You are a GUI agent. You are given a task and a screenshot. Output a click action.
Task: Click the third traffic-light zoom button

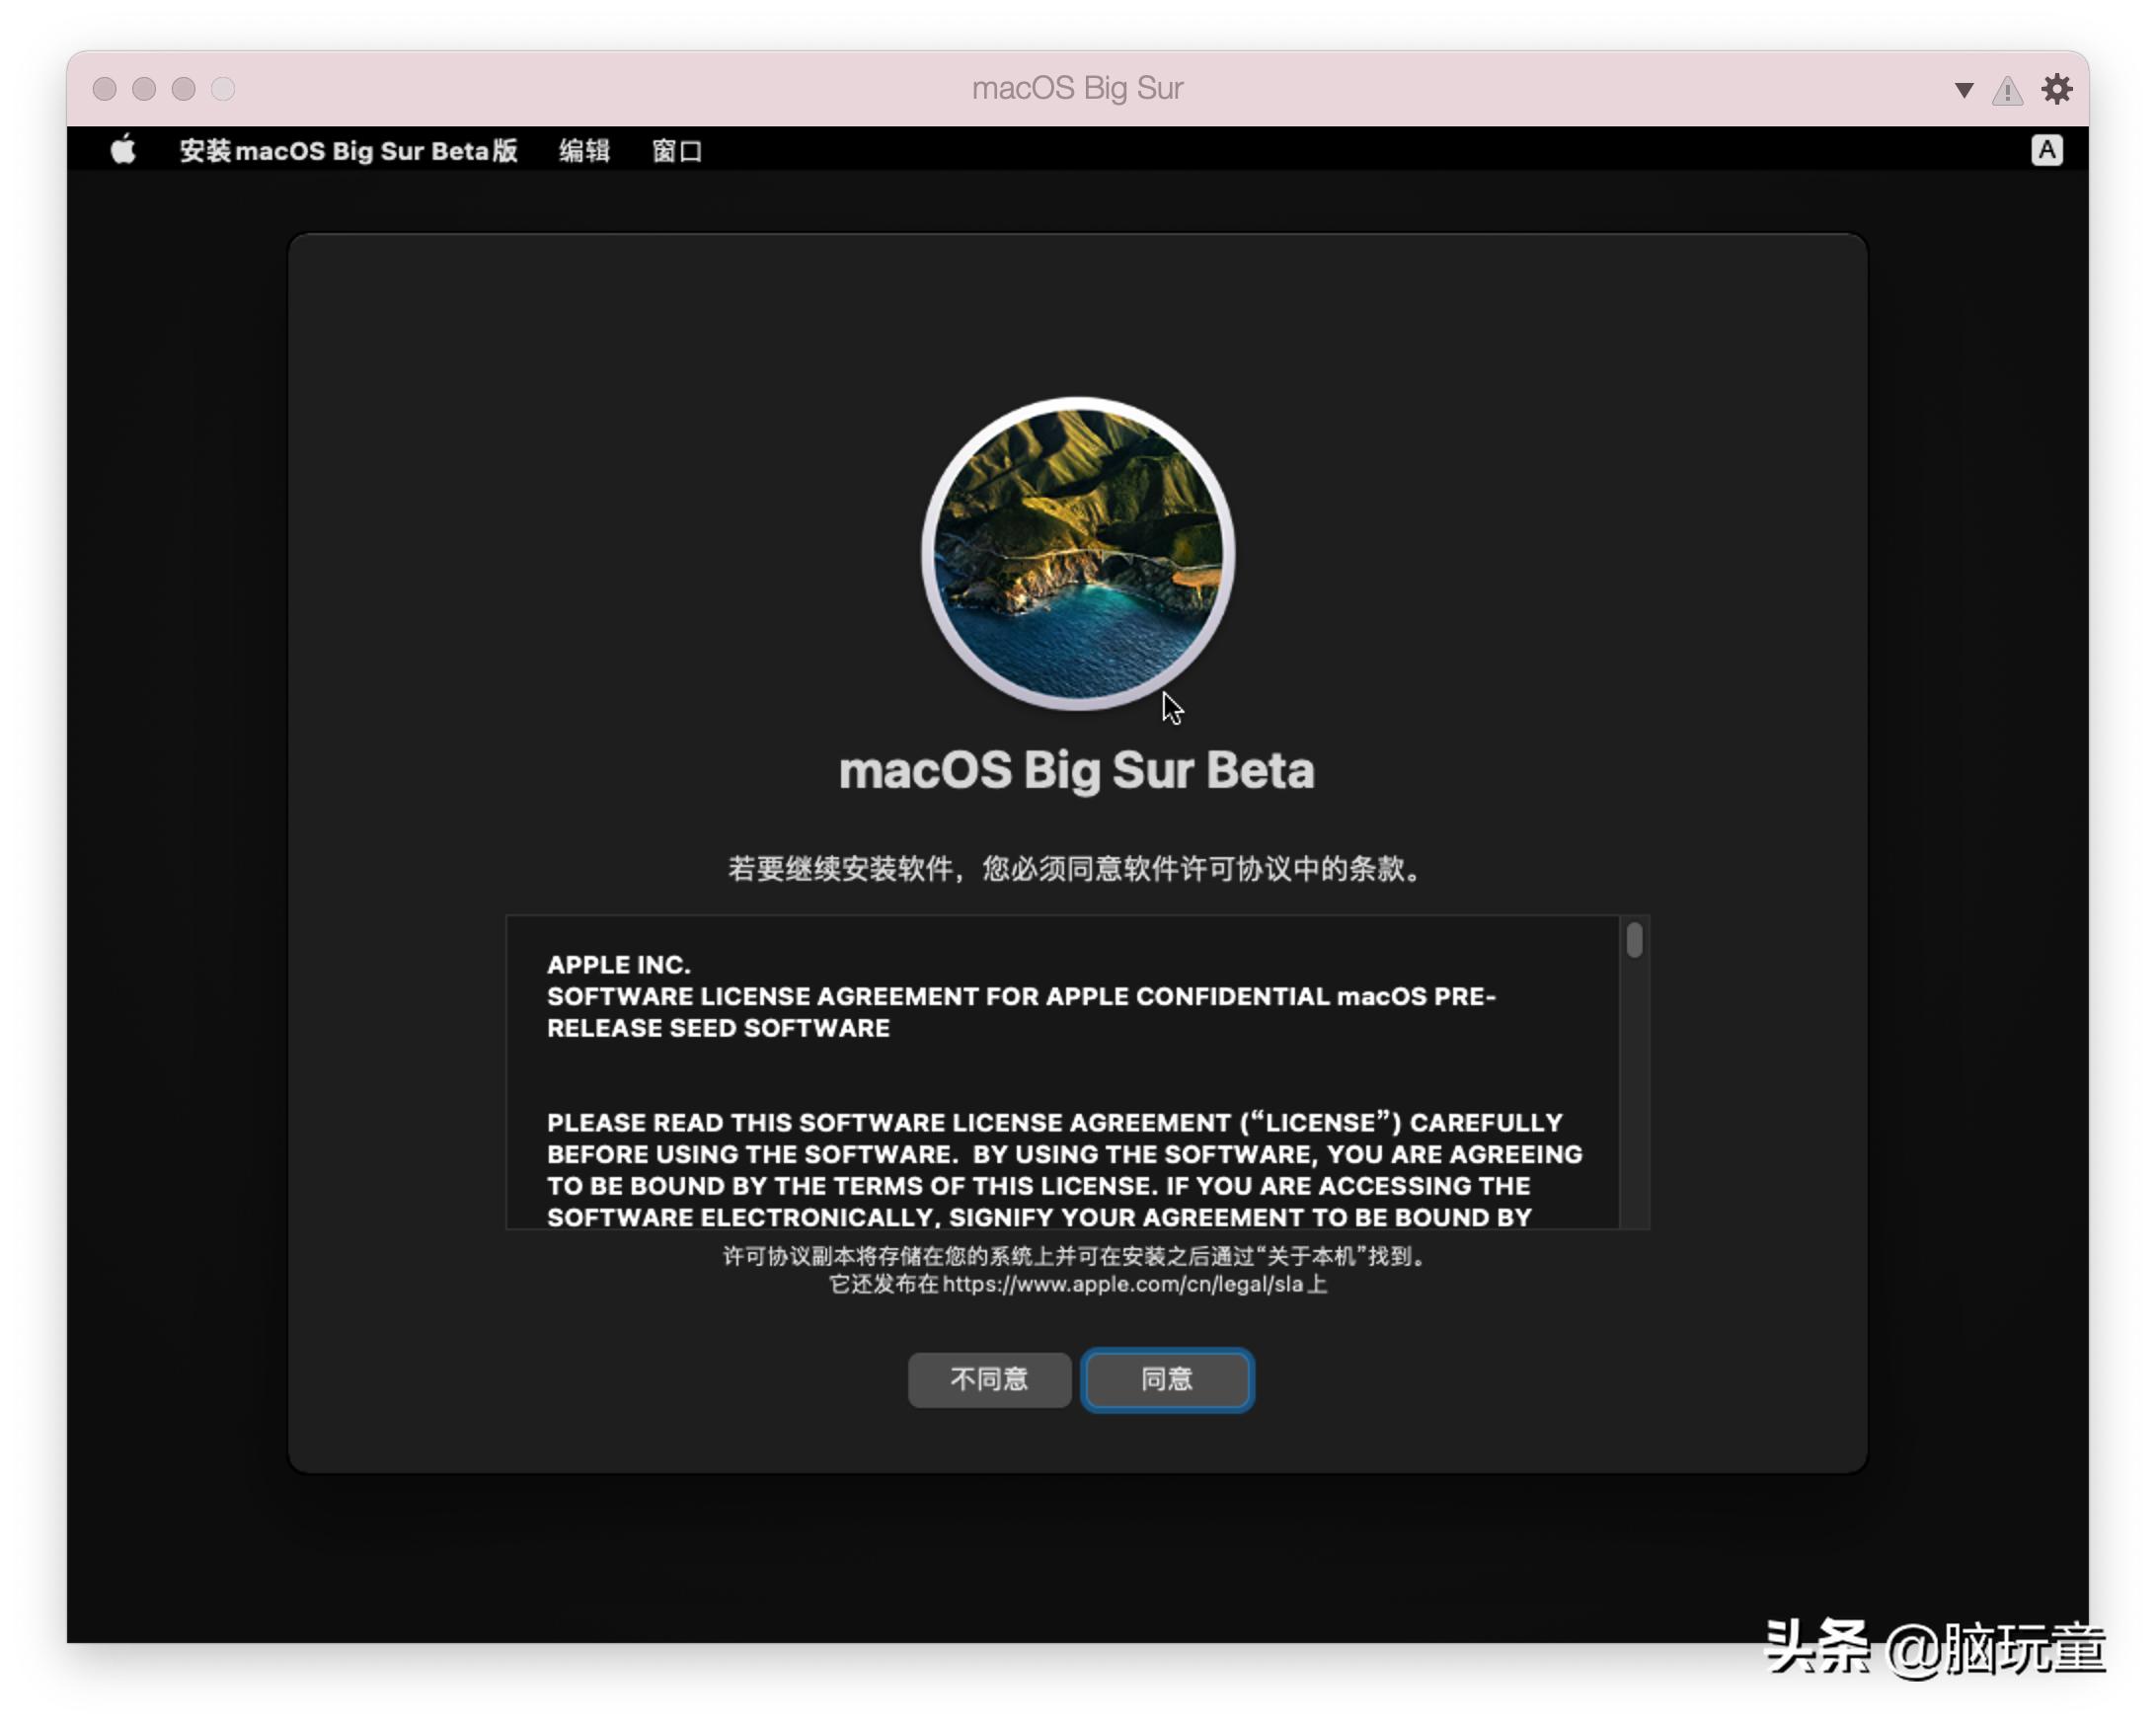coord(183,89)
